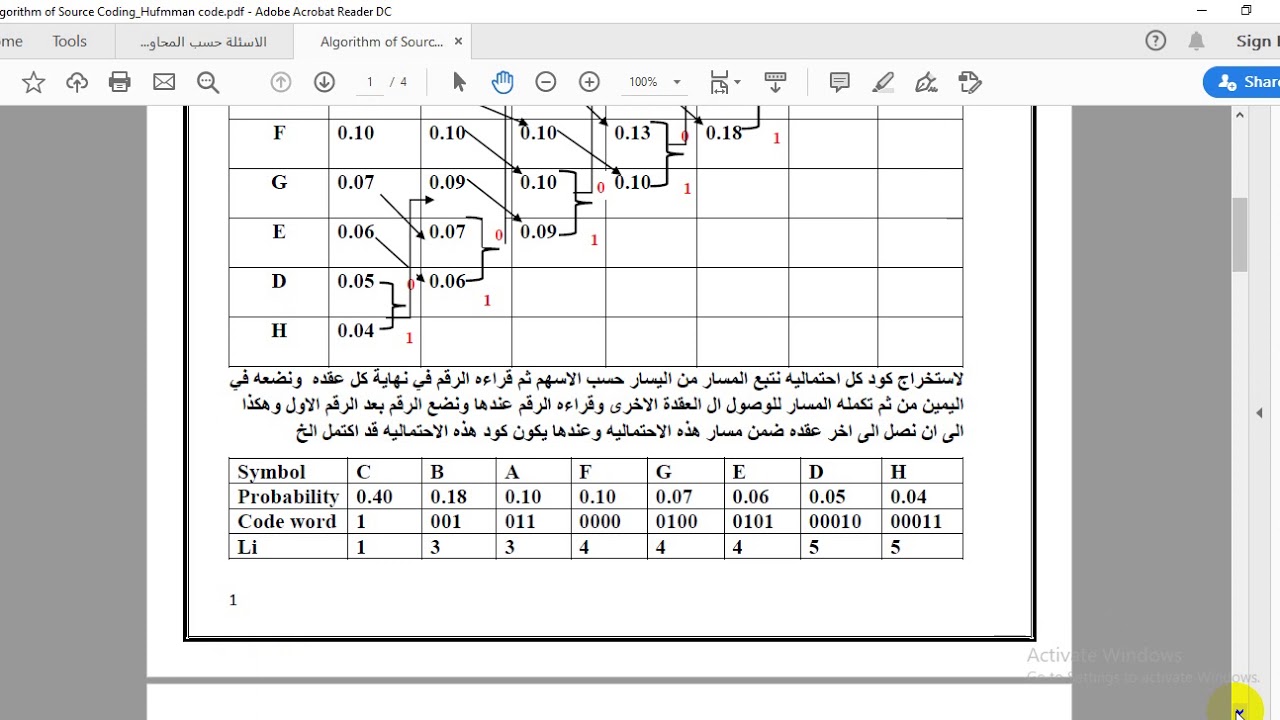Screen dimensions: 1280x720
Task: Click the Code word row label
Action: click(x=286, y=522)
